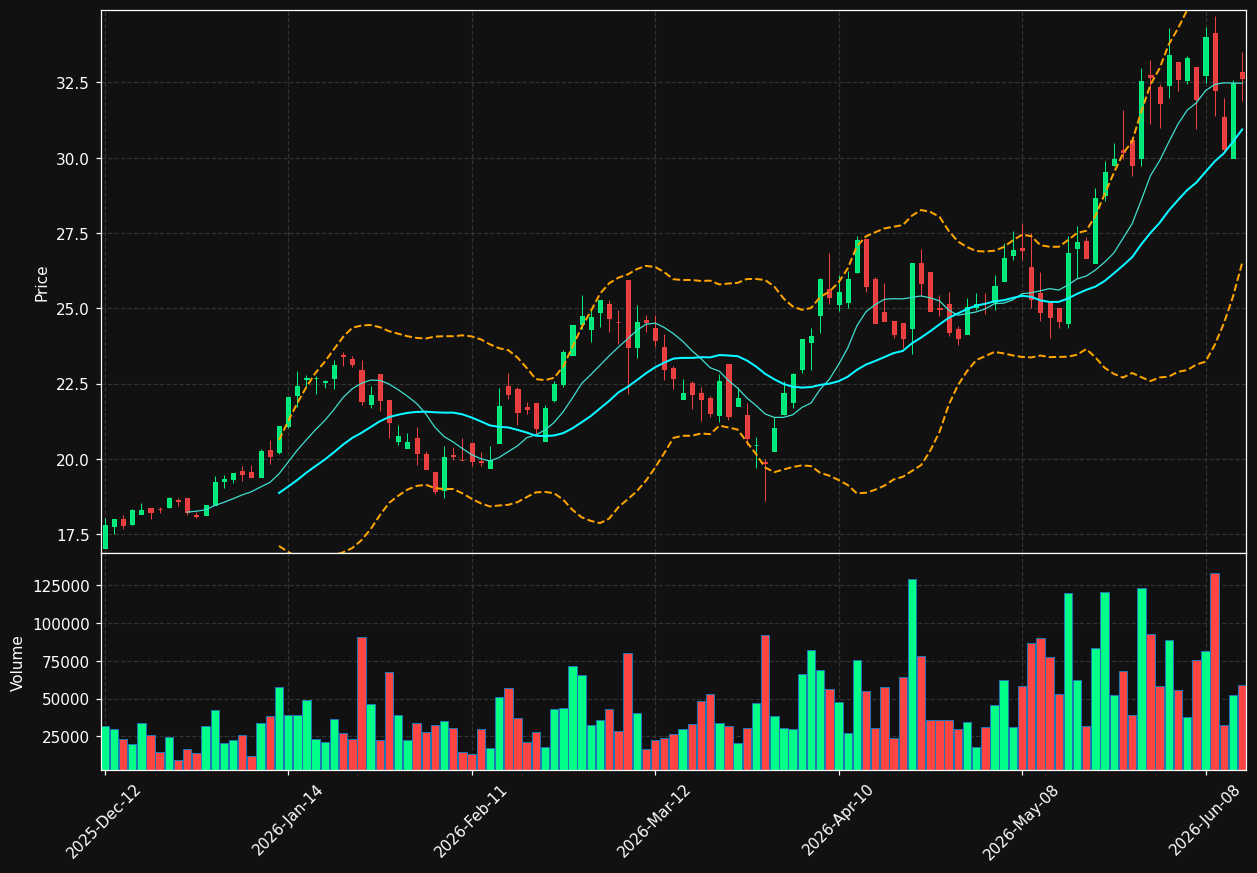1257x873 pixels.
Task: Select the 32.5 price tick label
Action: point(72,83)
